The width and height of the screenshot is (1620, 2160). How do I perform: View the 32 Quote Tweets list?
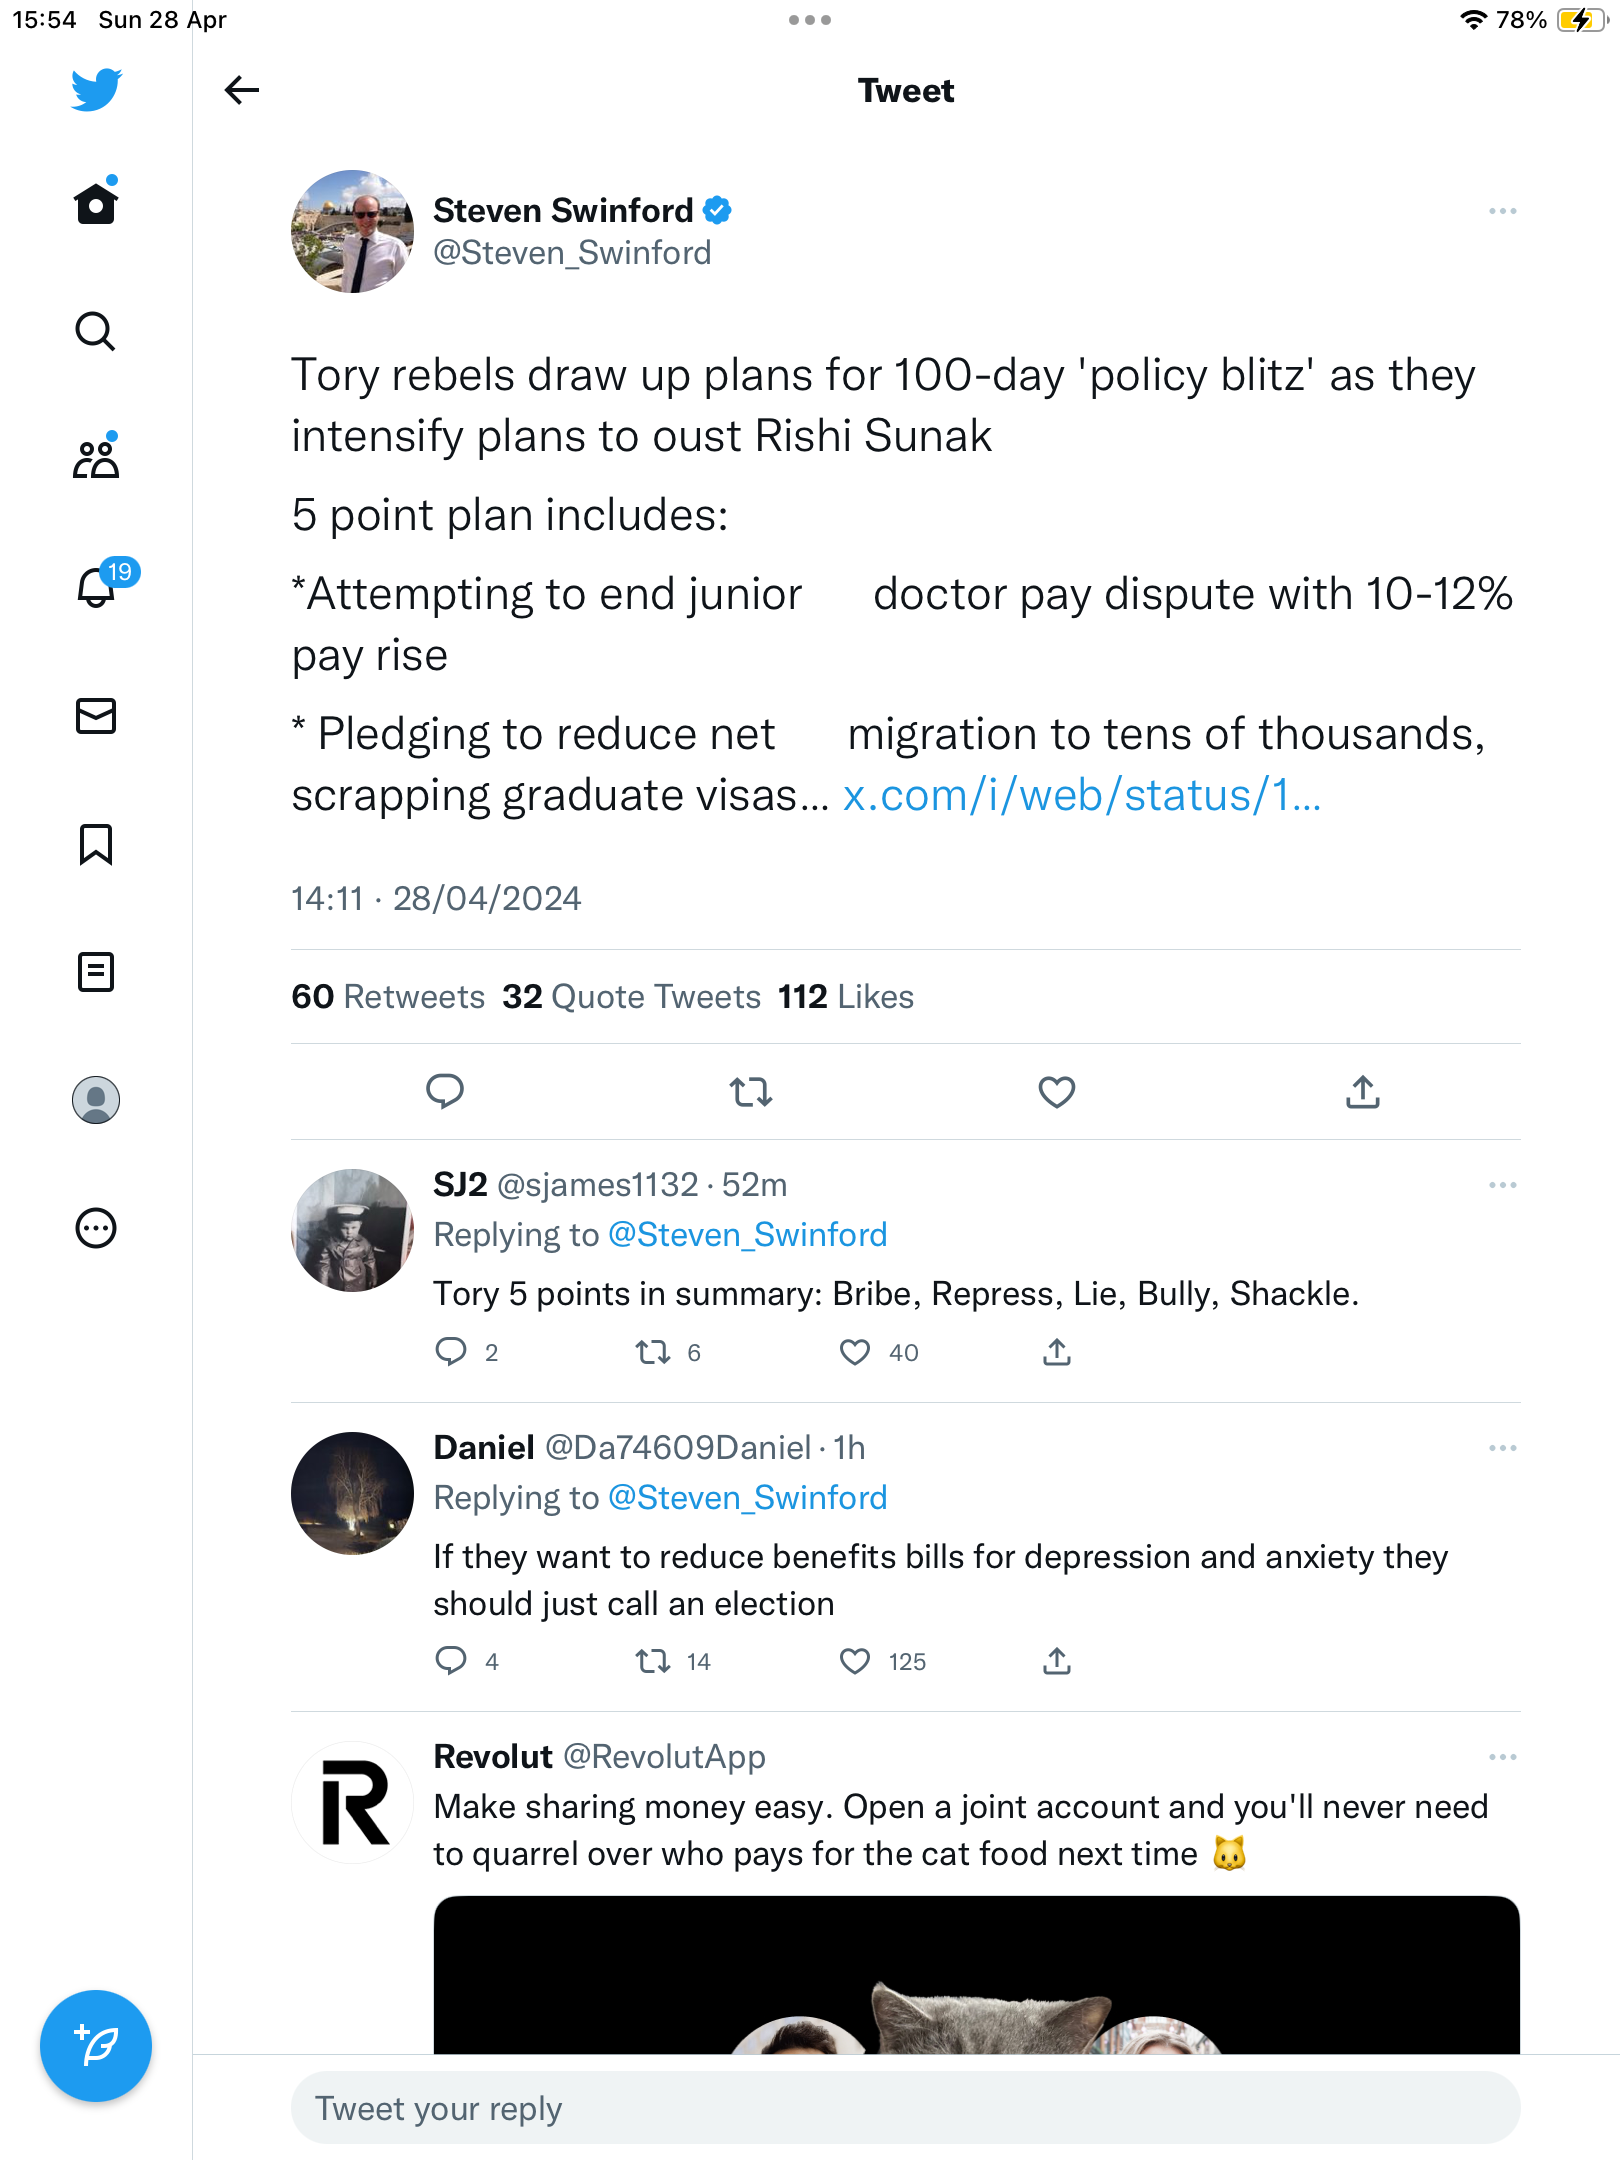point(631,997)
